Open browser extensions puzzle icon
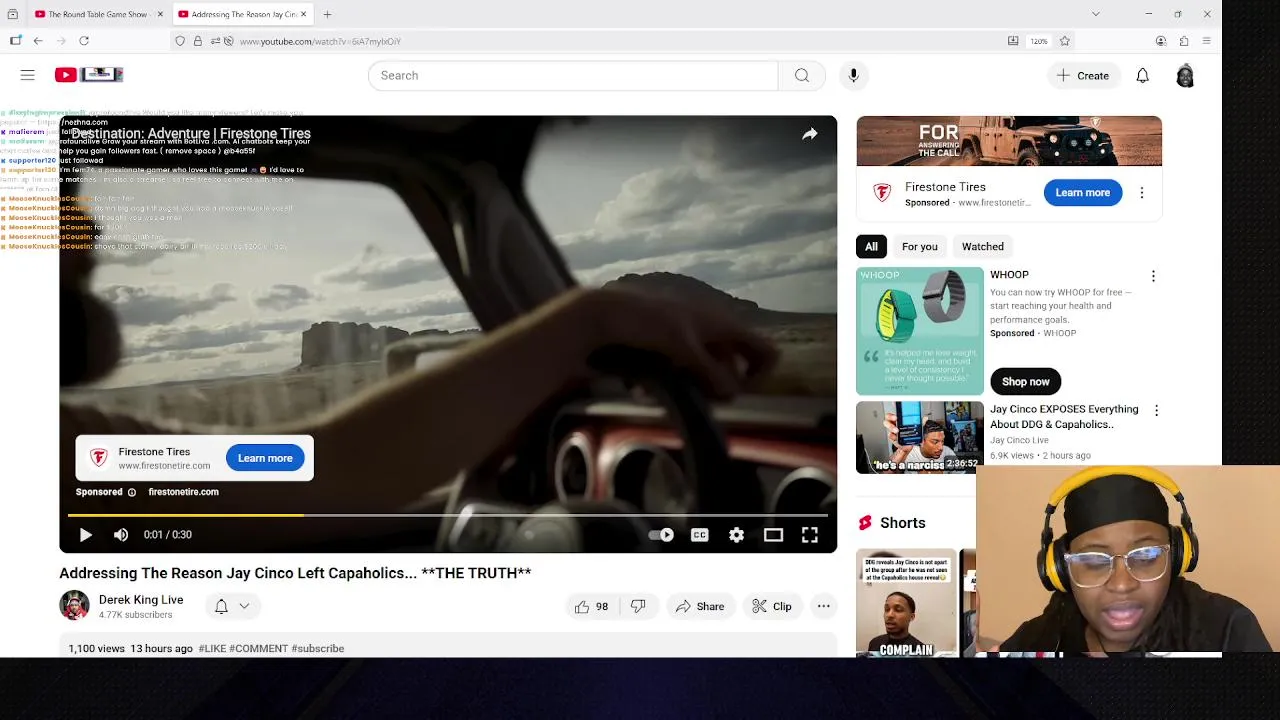Viewport: 1280px width, 720px height. pyautogui.click(x=1184, y=41)
